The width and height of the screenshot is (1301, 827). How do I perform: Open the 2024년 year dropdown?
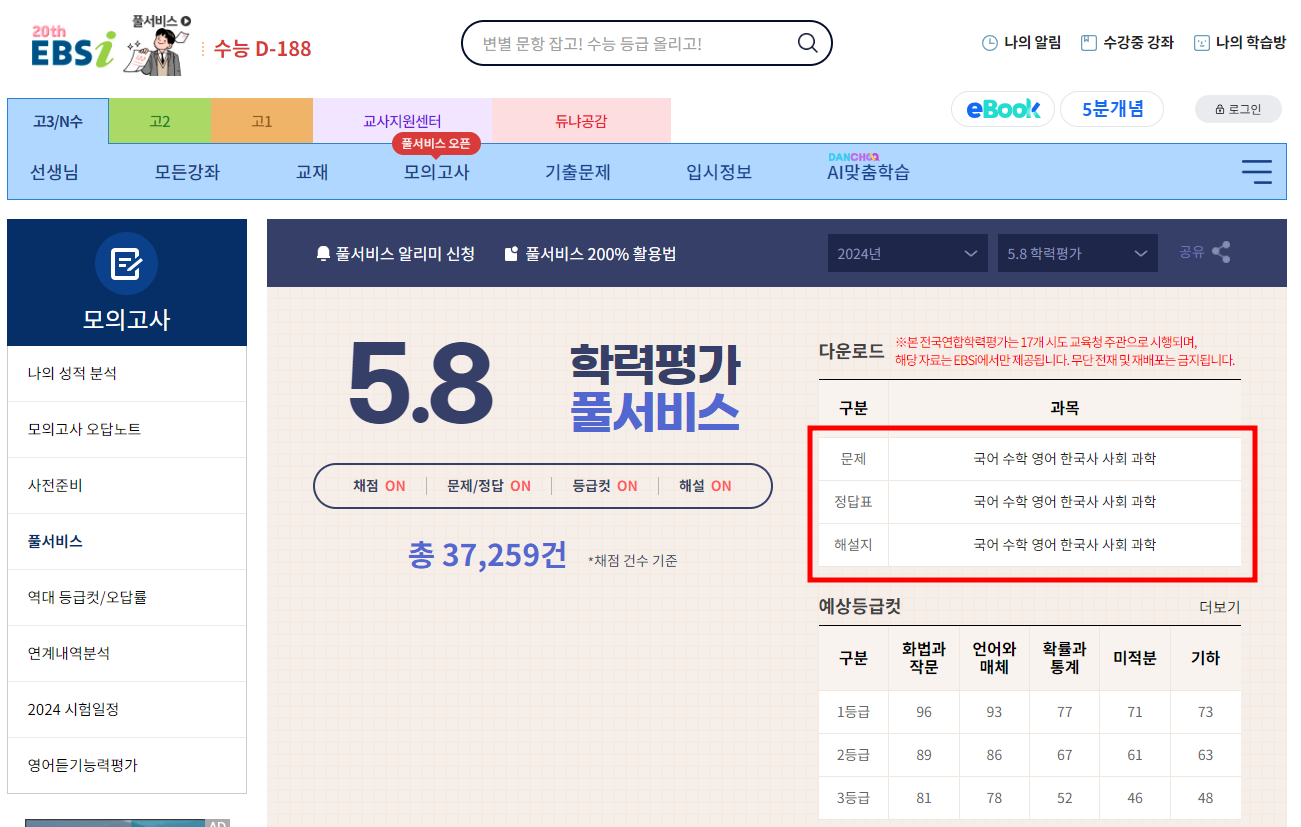[907, 253]
